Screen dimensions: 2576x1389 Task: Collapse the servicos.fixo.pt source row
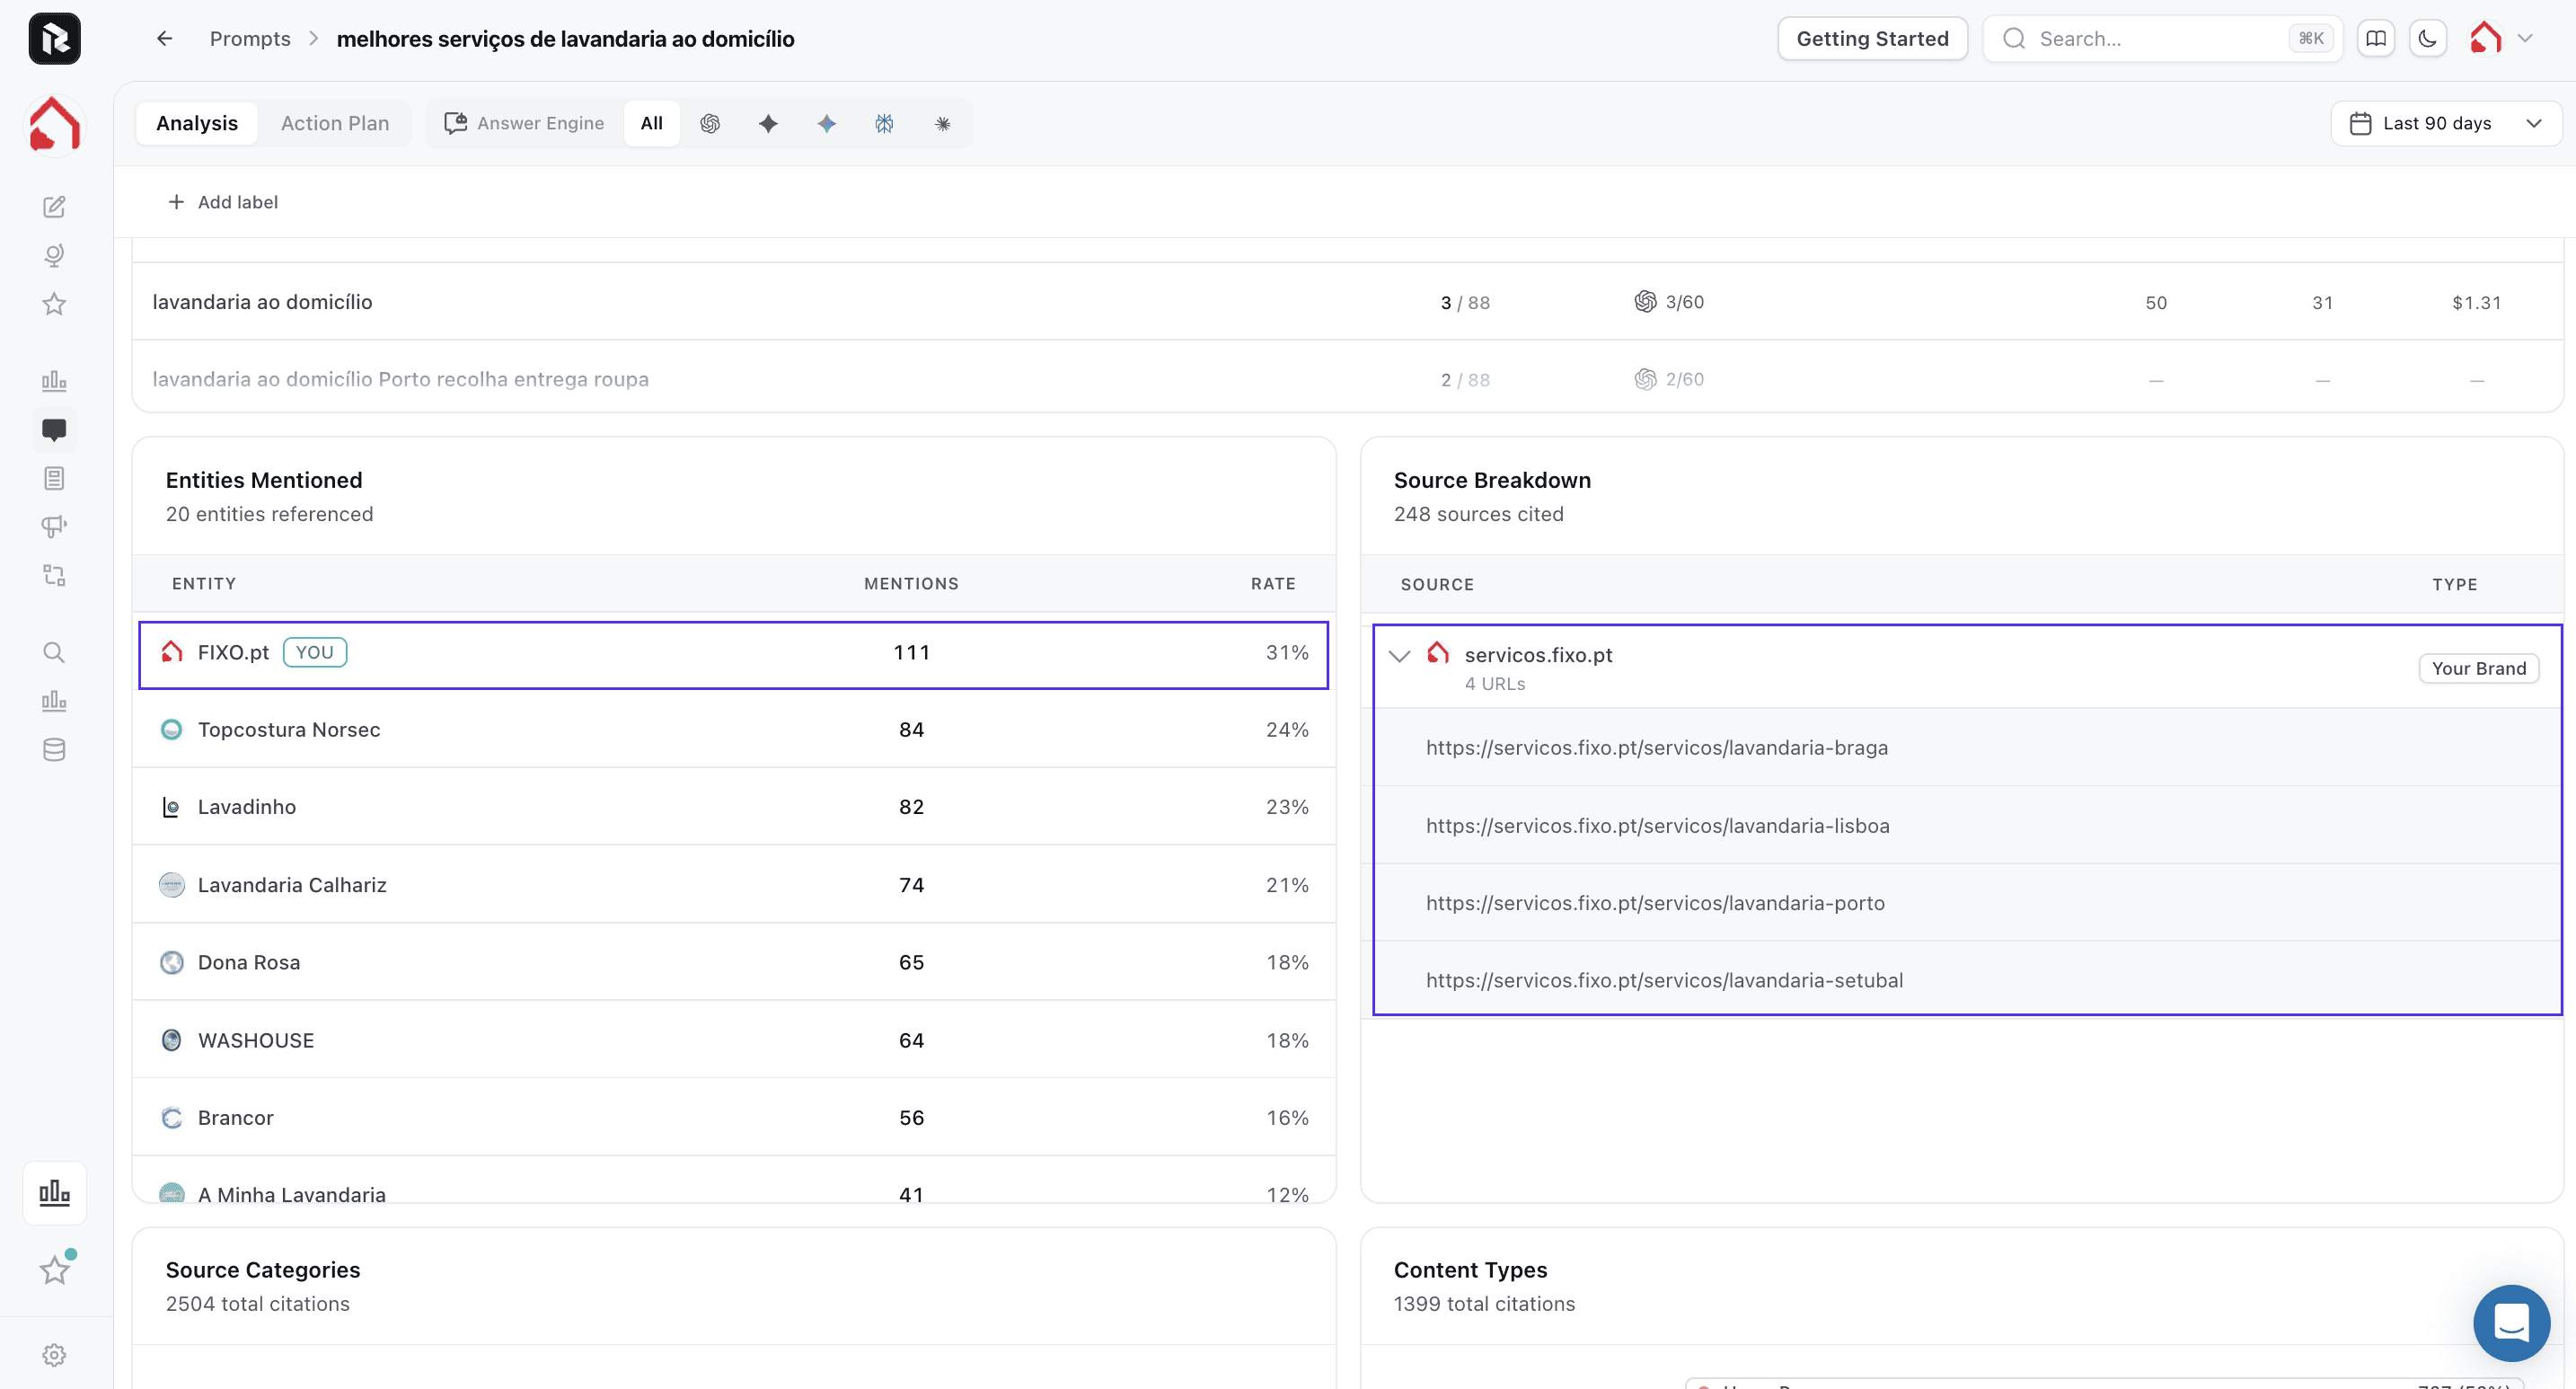[1400, 656]
